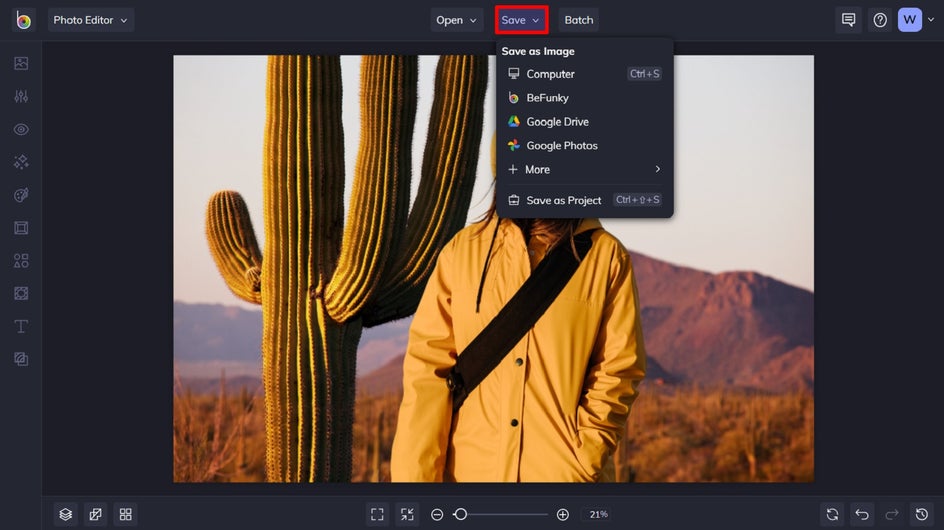Open the help question mark icon
Image resolution: width=944 pixels, height=530 pixels.
tap(880, 20)
